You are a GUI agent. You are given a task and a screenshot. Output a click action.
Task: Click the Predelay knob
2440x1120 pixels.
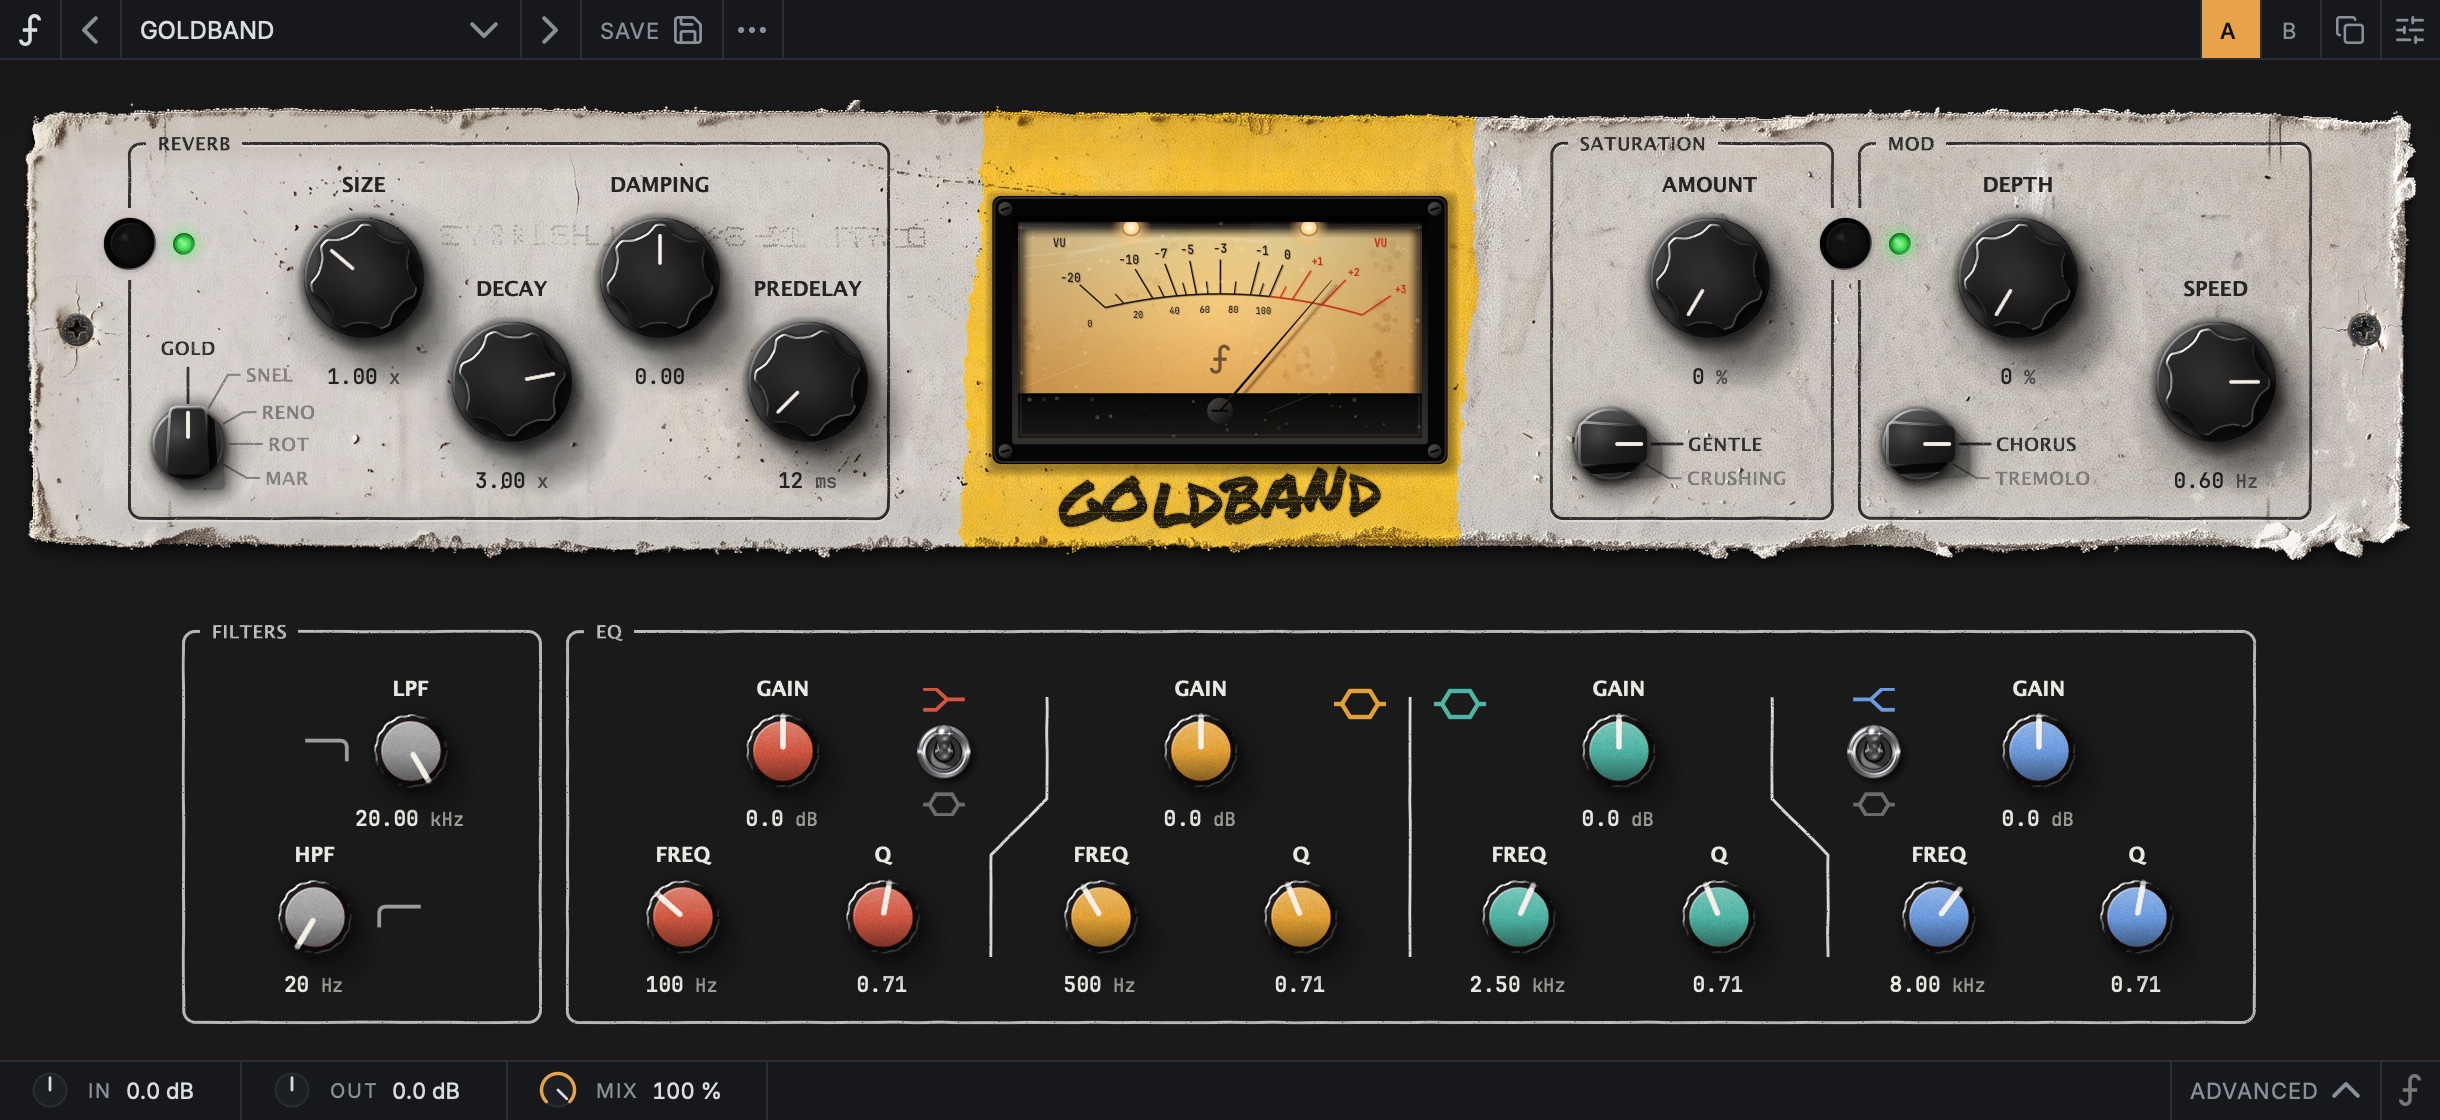click(807, 381)
